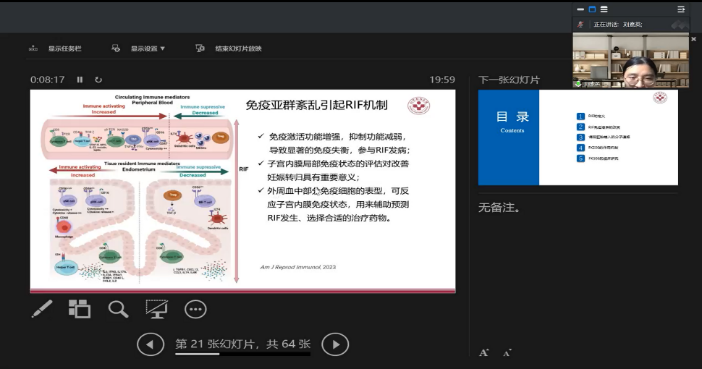Click the Am J Reprod Immunol citation
Viewport: 702px width, 369px height.
(298, 267)
